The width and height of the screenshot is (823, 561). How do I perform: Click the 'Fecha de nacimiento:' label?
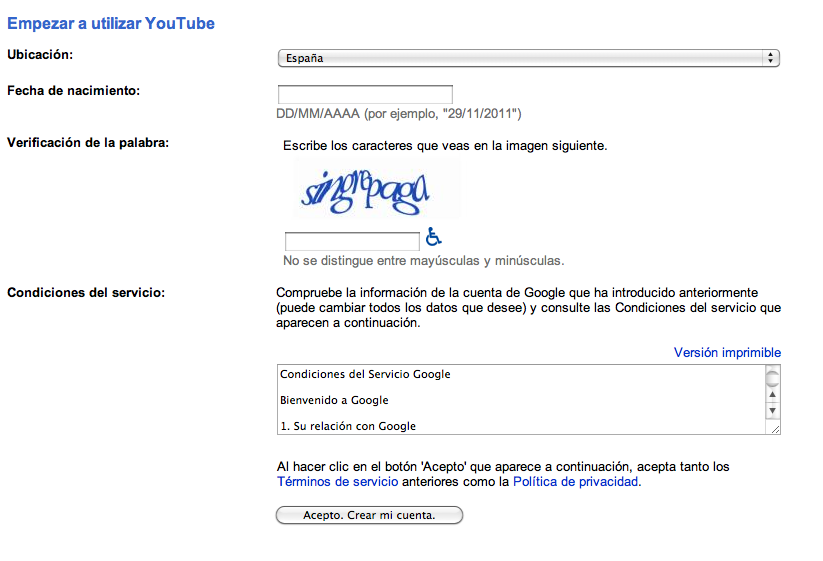[x=73, y=91]
